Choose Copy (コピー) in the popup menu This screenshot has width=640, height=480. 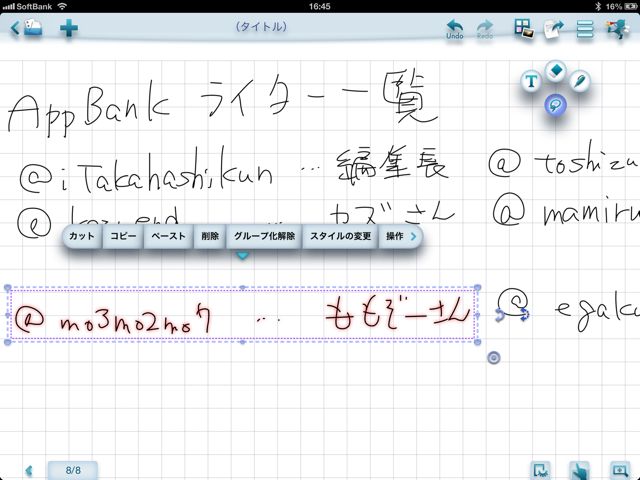point(123,236)
